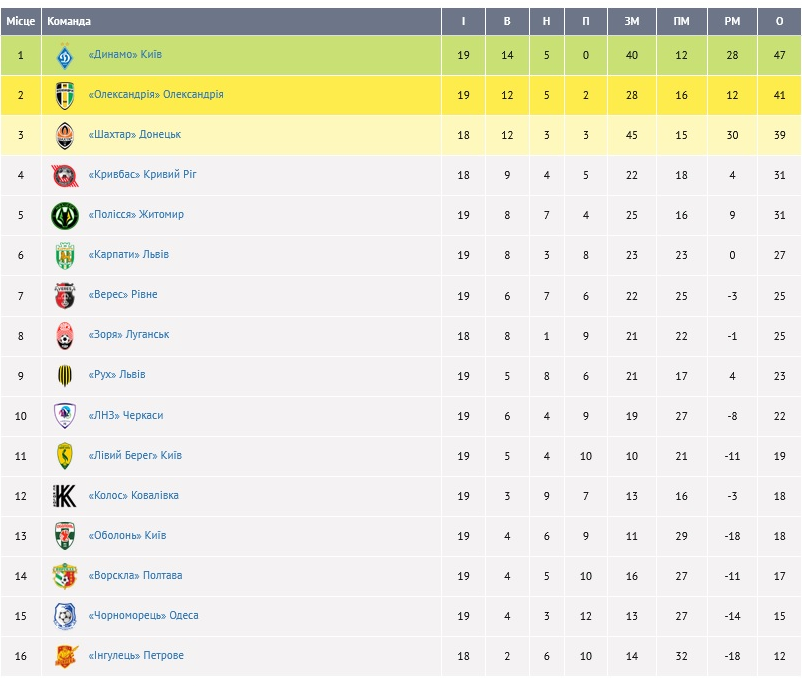Click the «Місце» column header
Screen dimensions: 802x686
coord(20,22)
